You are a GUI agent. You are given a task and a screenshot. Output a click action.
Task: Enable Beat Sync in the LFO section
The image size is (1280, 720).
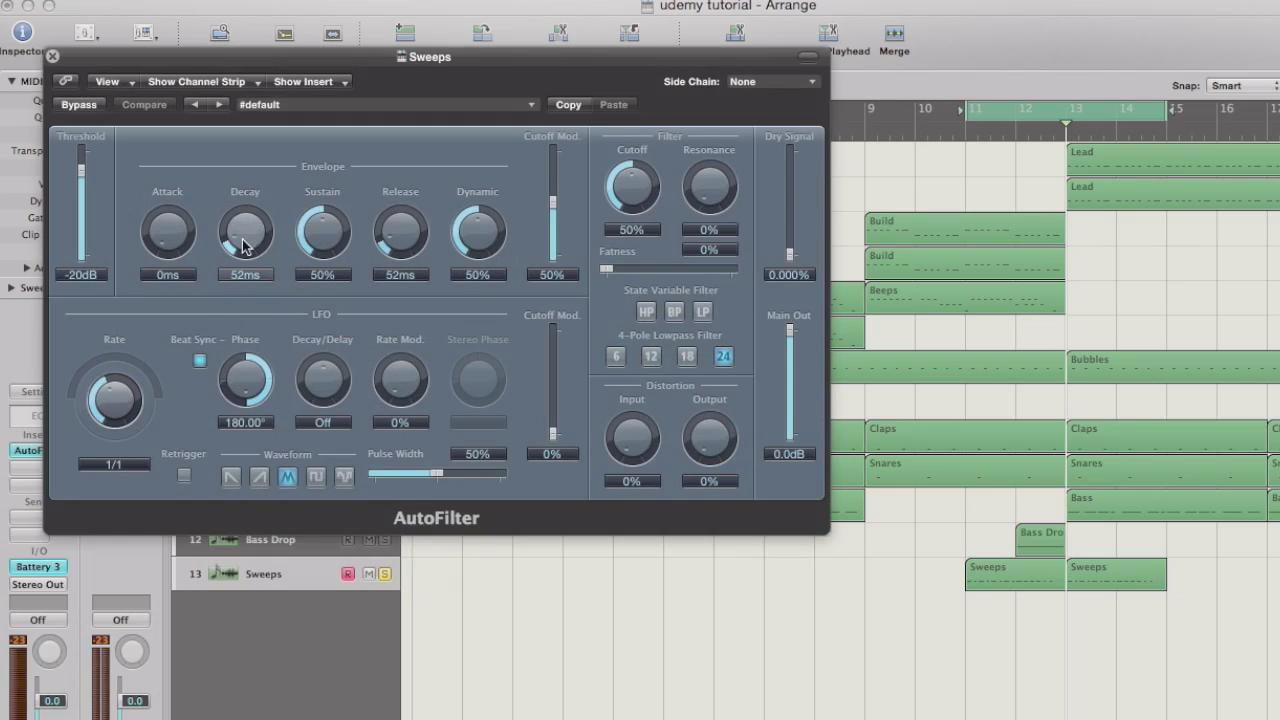tap(199, 361)
